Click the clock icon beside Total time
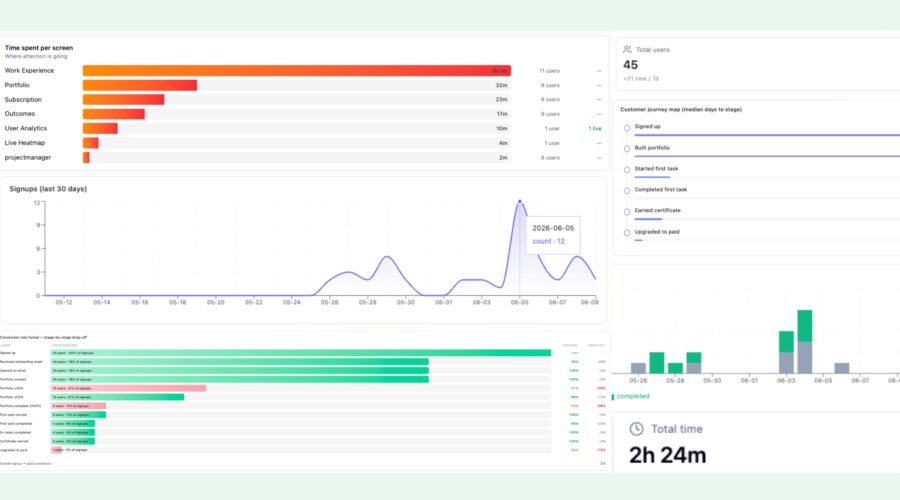 click(x=636, y=429)
